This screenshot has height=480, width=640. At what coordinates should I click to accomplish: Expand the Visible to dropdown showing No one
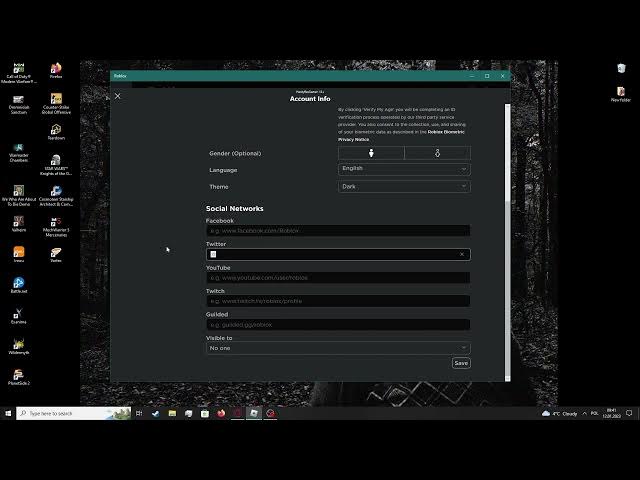(x=338, y=348)
